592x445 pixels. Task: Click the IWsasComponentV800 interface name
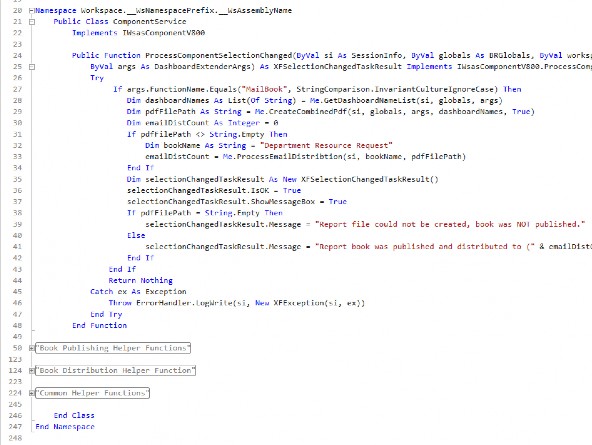[164, 33]
